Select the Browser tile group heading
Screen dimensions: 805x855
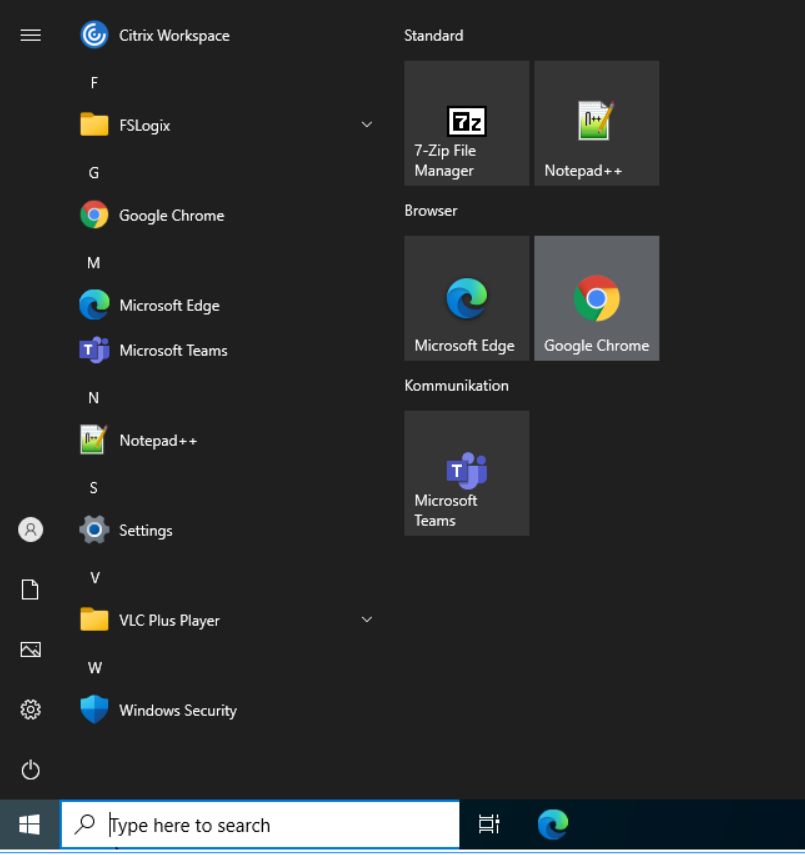(431, 210)
